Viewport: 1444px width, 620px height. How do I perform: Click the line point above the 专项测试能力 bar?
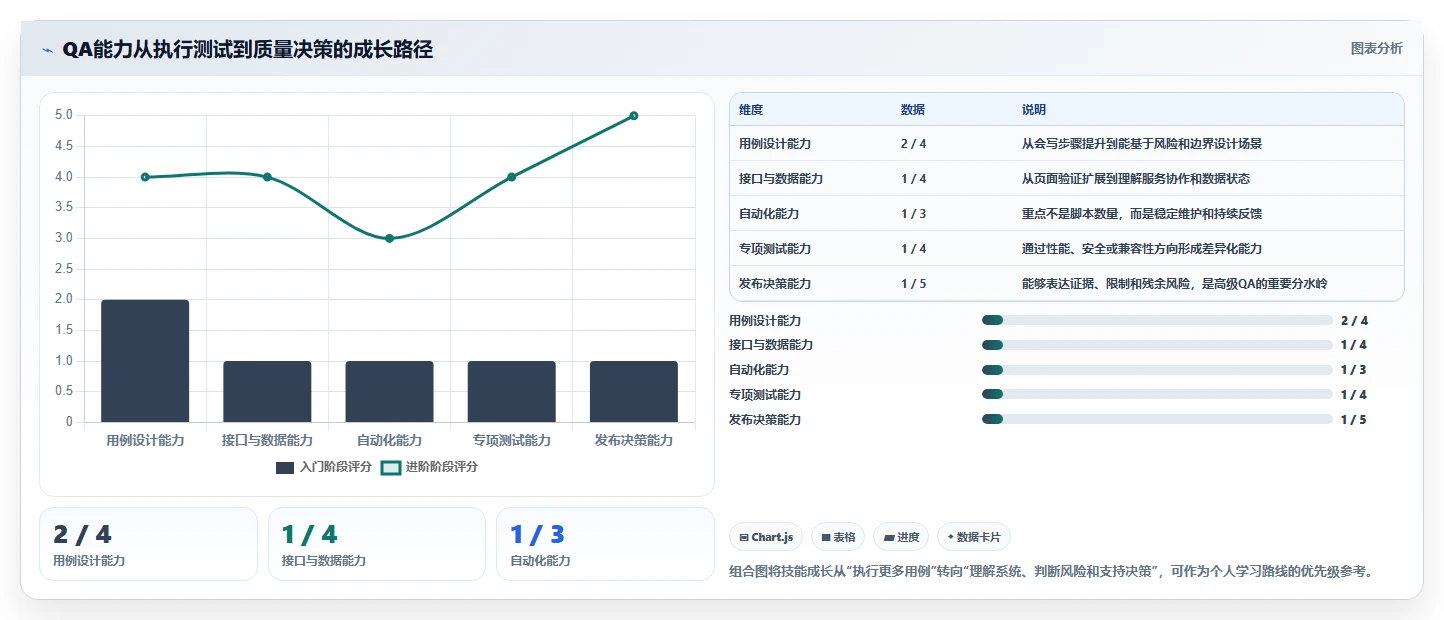[511, 177]
